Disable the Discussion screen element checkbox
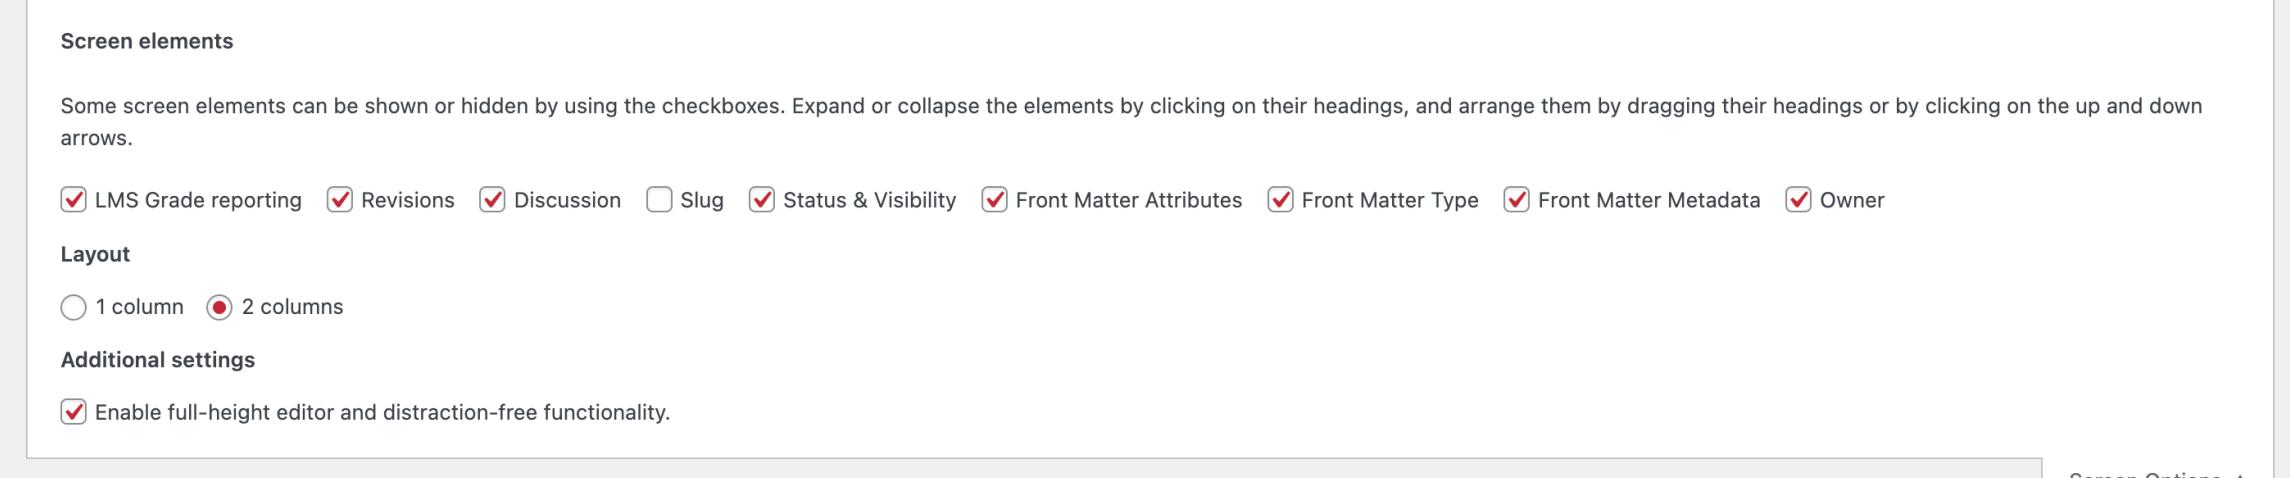This screenshot has width=2290, height=478. tap(492, 200)
